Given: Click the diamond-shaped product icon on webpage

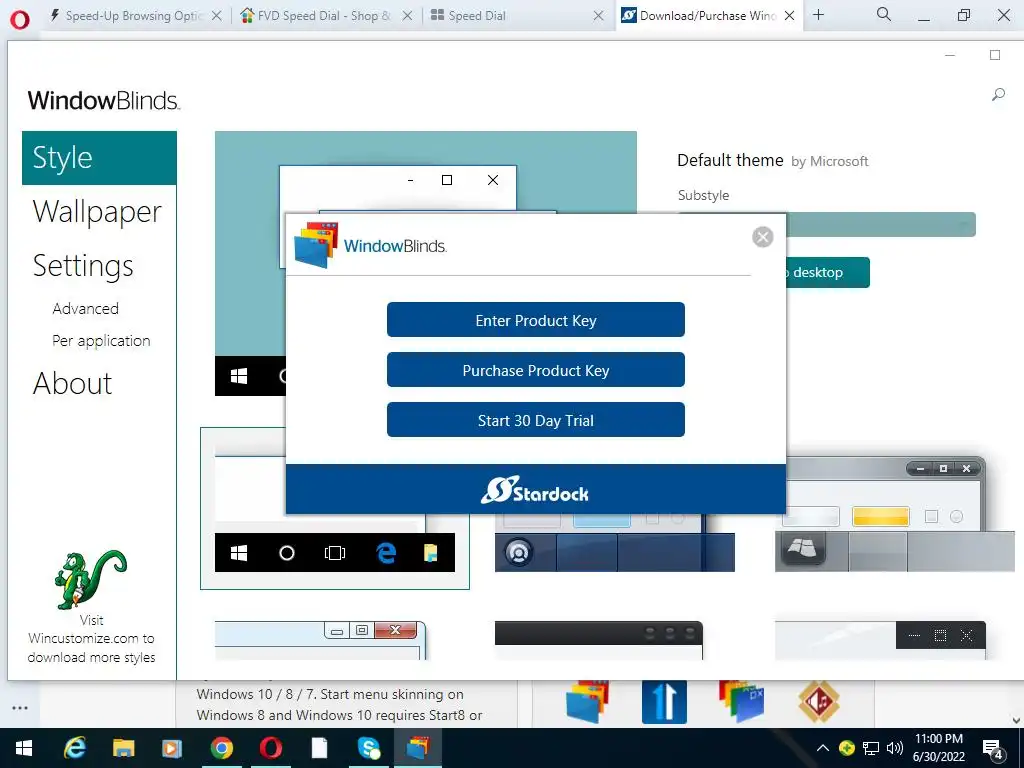Looking at the screenshot, I should [818, 701].
